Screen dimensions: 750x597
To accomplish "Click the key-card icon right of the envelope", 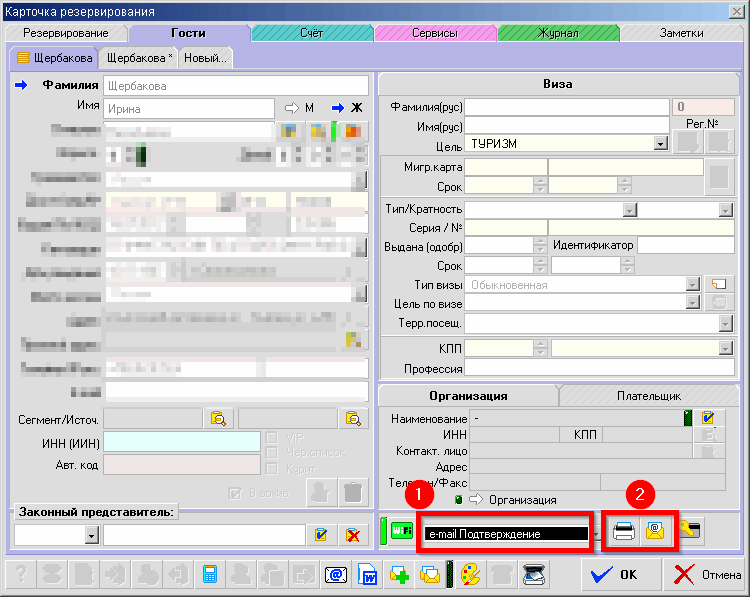I will tap(689, 532).
